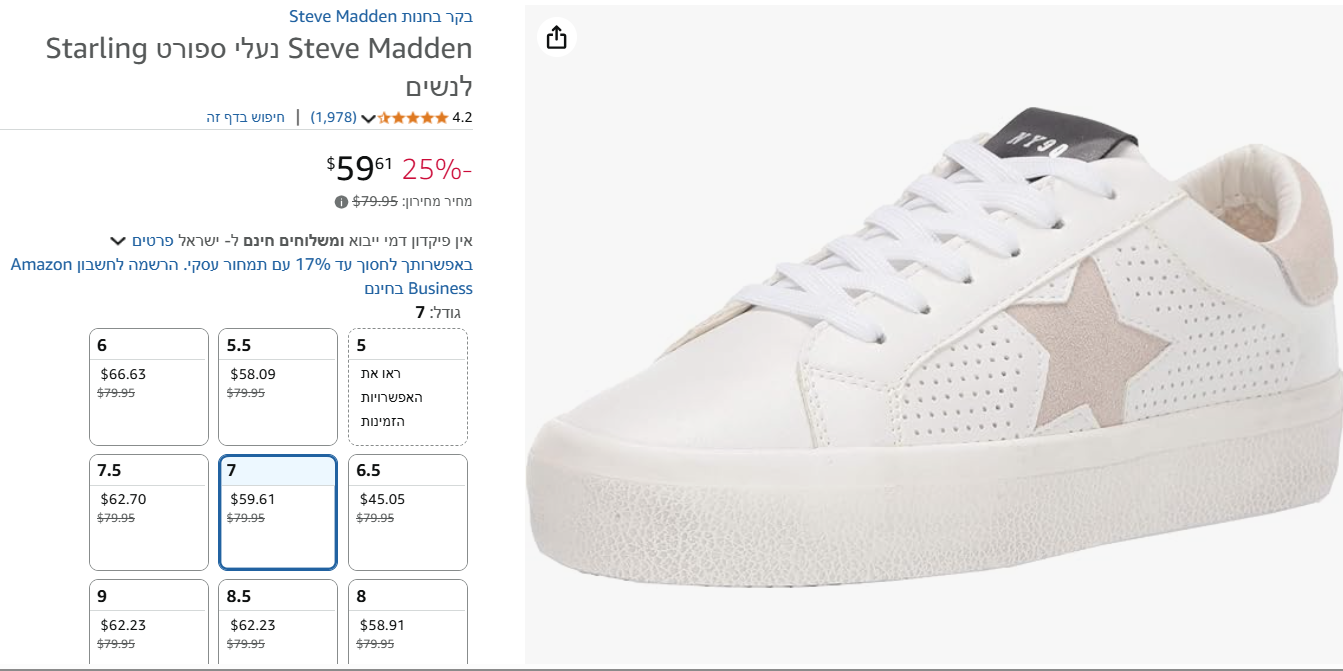The width and height of the screenshot is (1343, 671).
Task: Click the orange star rating icons
Action: click(412, 118)
